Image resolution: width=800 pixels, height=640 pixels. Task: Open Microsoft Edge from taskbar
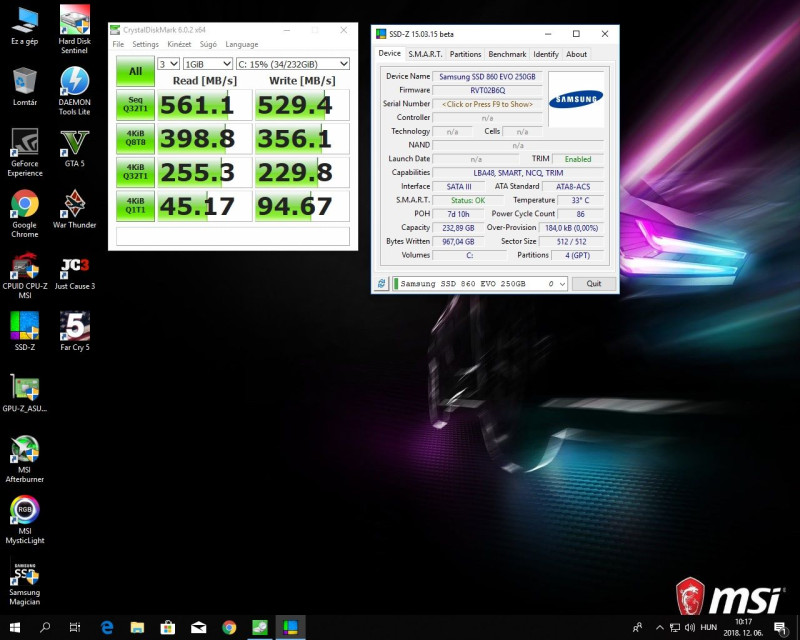(x=107, y=627)
